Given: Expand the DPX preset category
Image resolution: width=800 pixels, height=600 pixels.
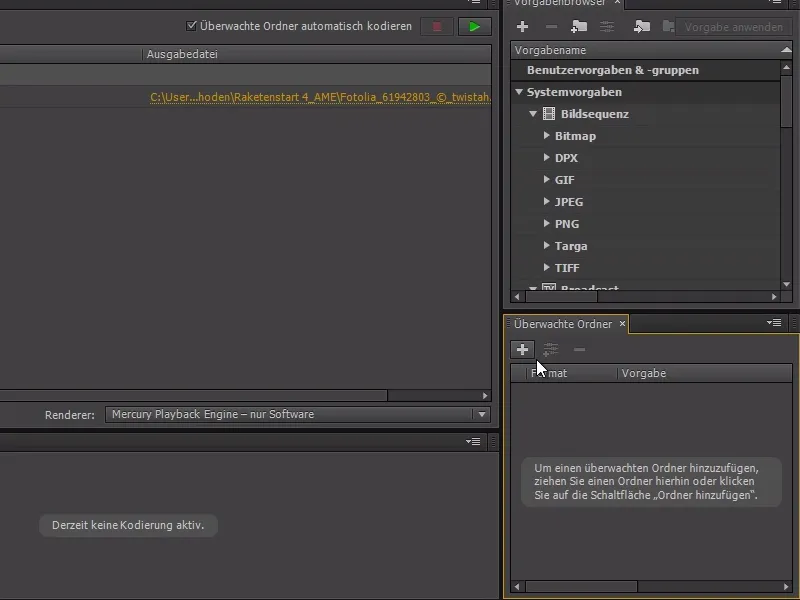Looking at the screenshot, I should (x=546, y=157).
